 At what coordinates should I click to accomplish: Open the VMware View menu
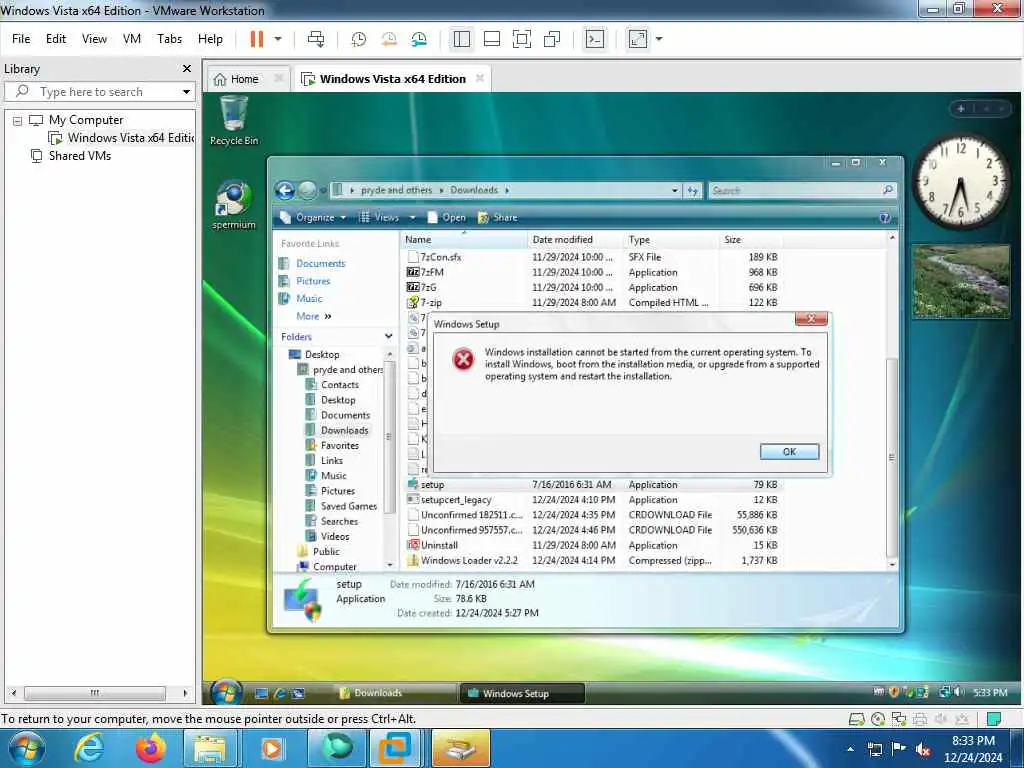pyautogui.click(x=94, y=39)
